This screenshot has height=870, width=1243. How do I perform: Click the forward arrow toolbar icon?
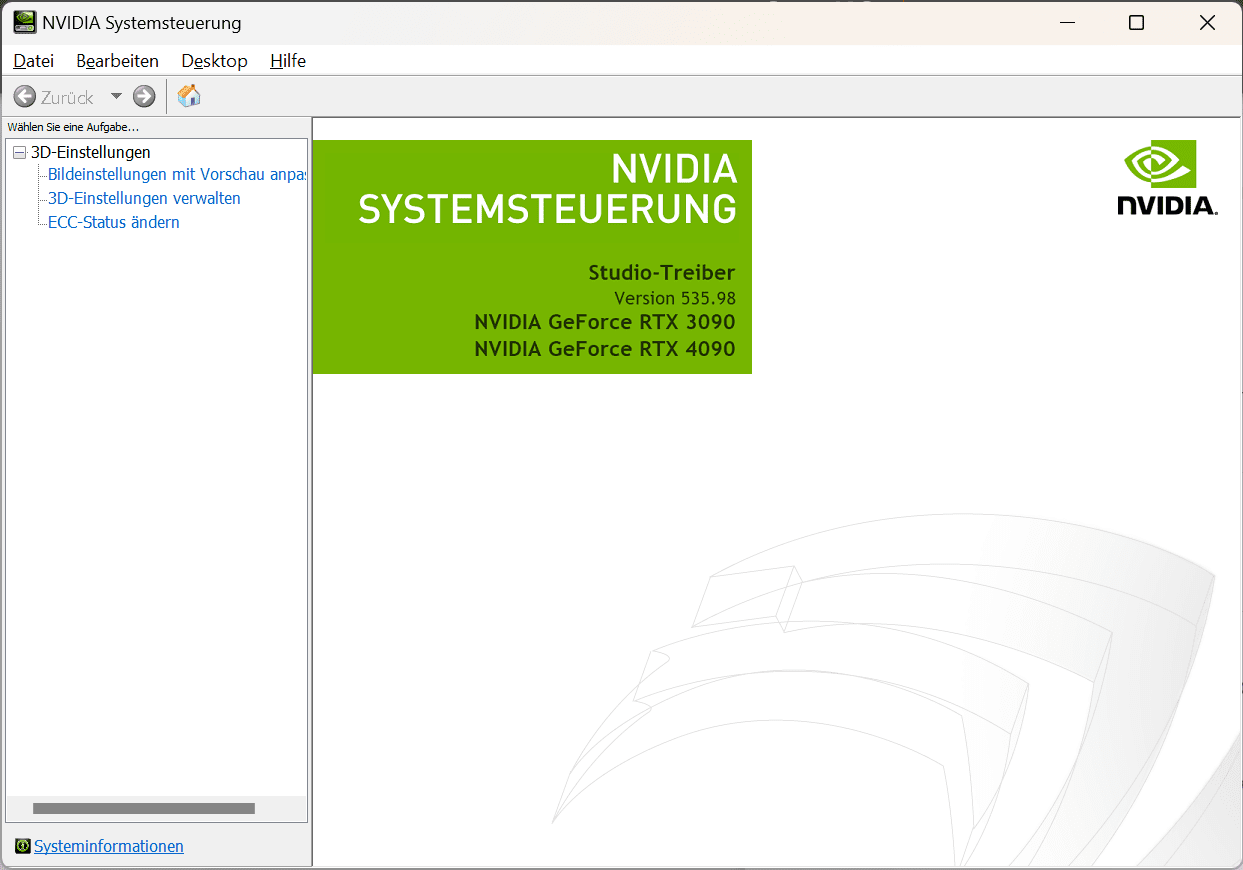144,97
